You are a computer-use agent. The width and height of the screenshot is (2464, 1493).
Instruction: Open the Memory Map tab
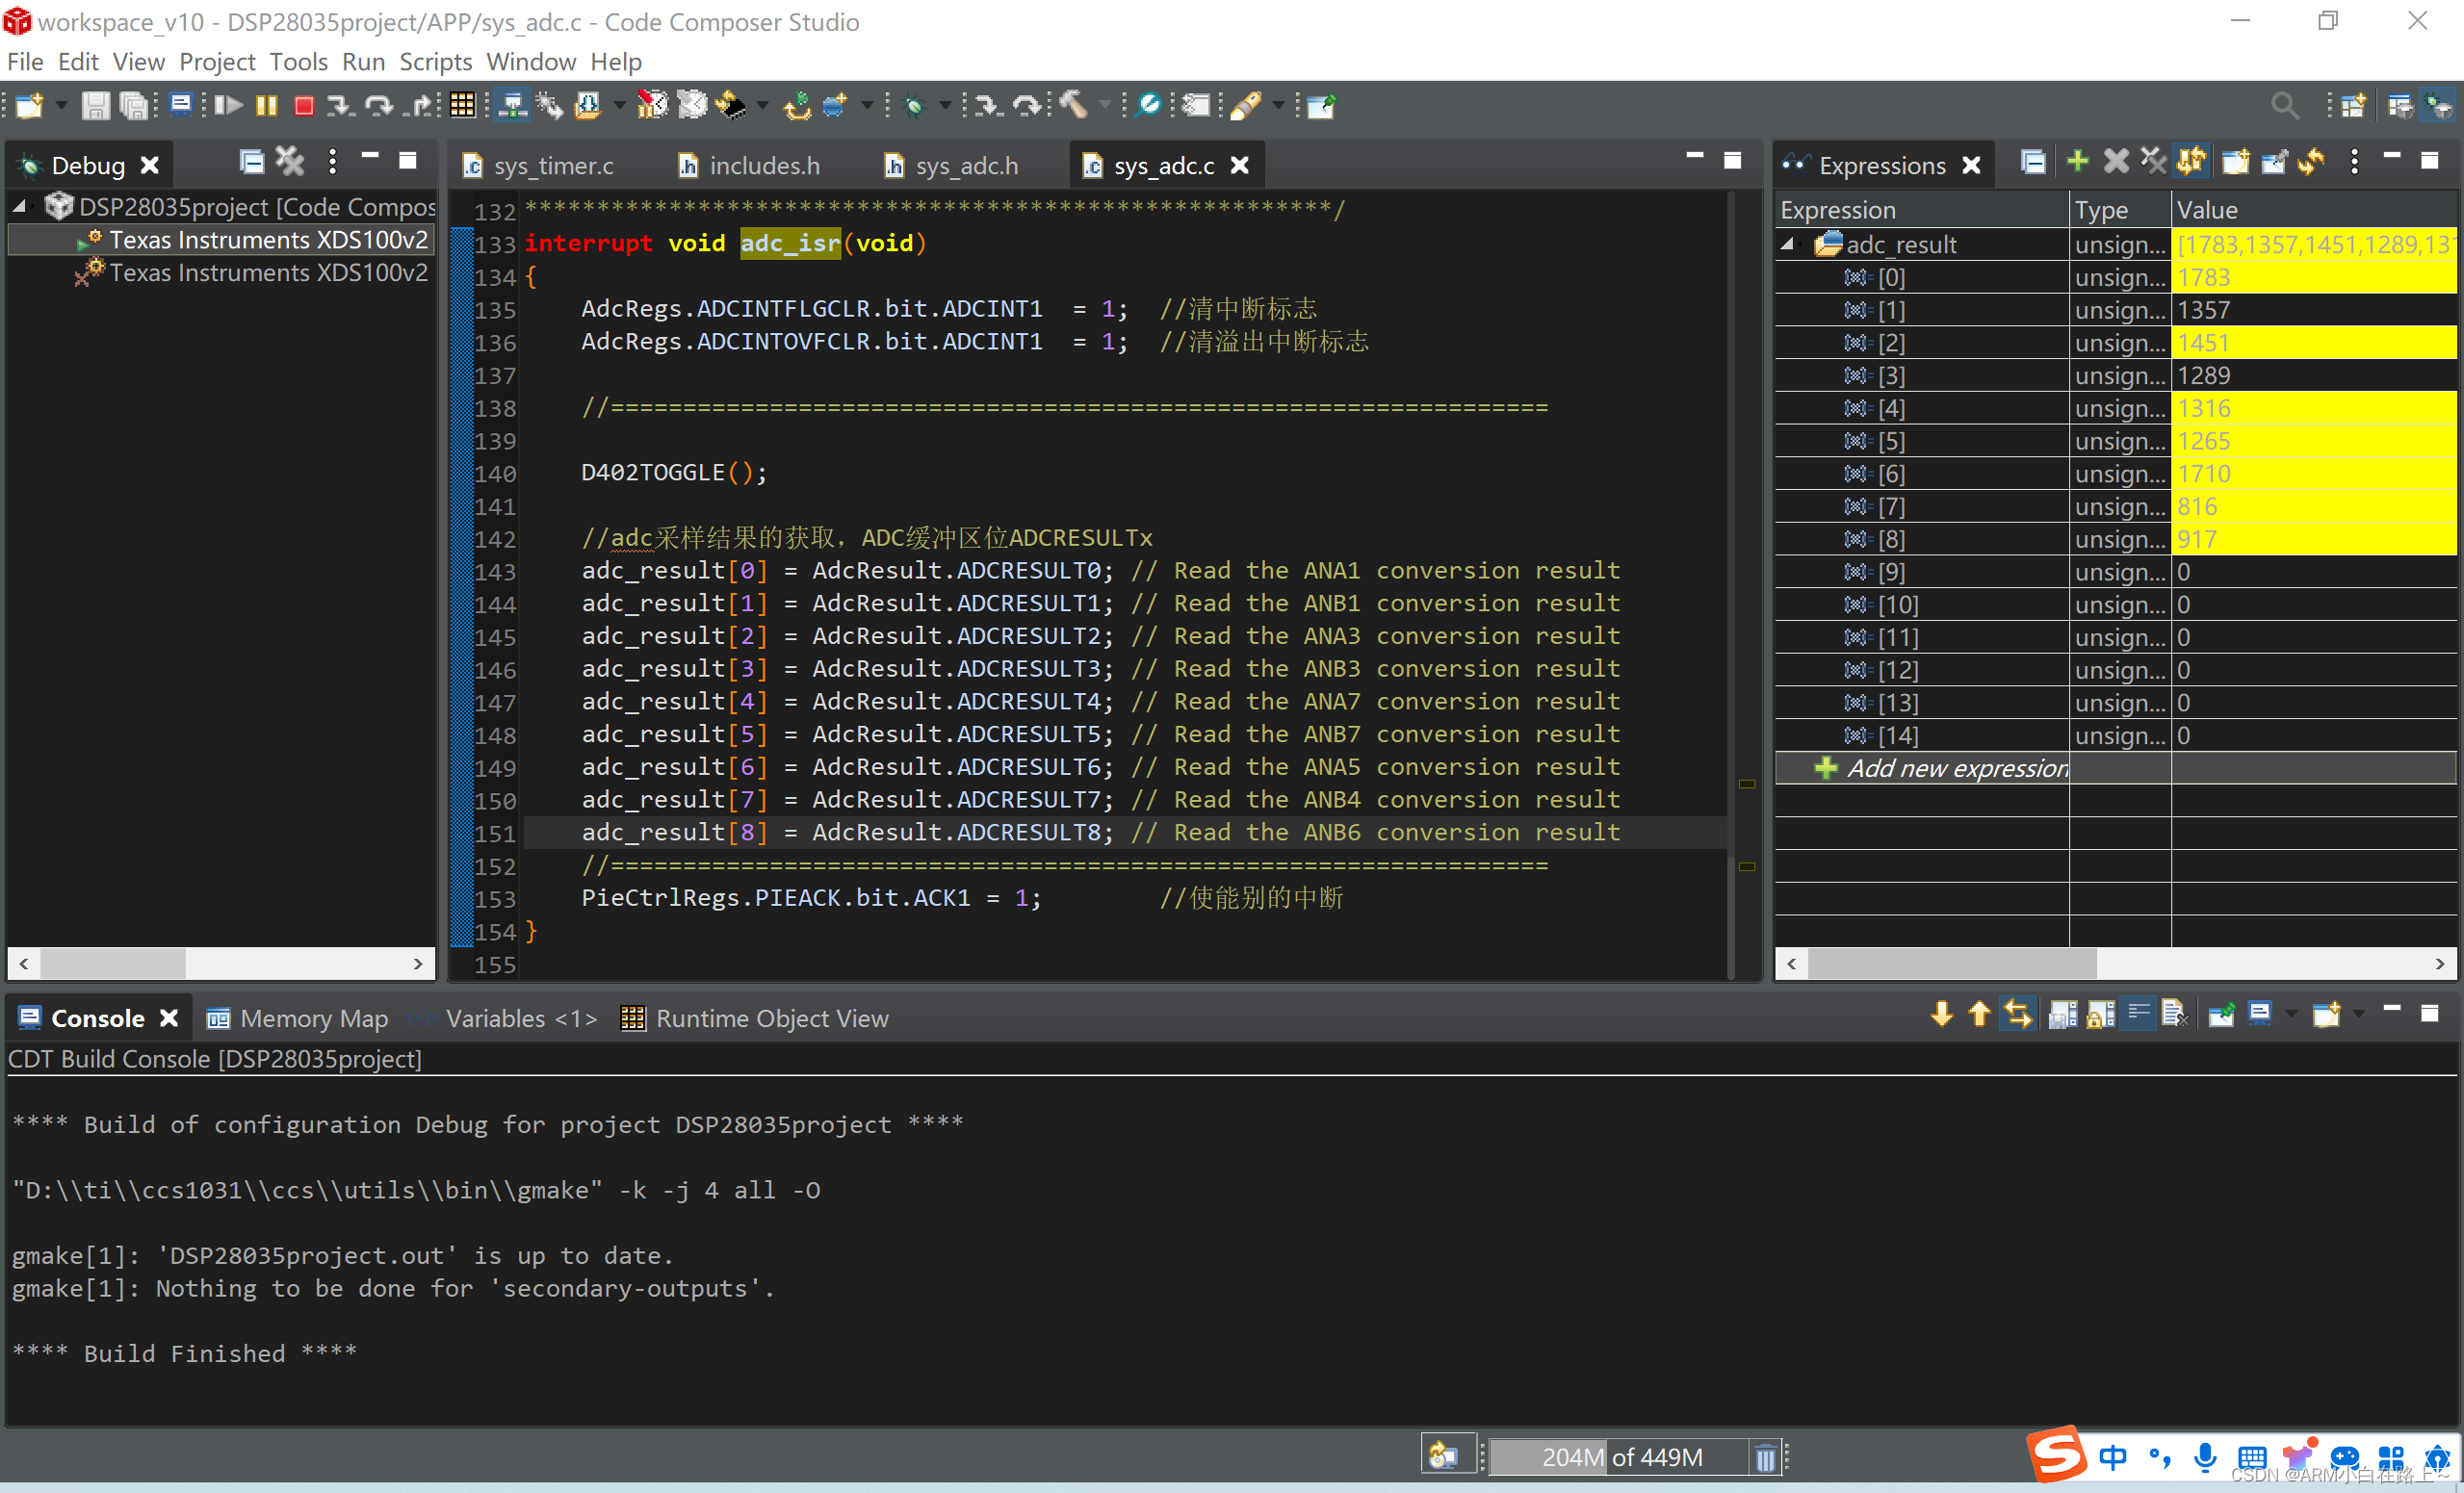coord(313,1018)
